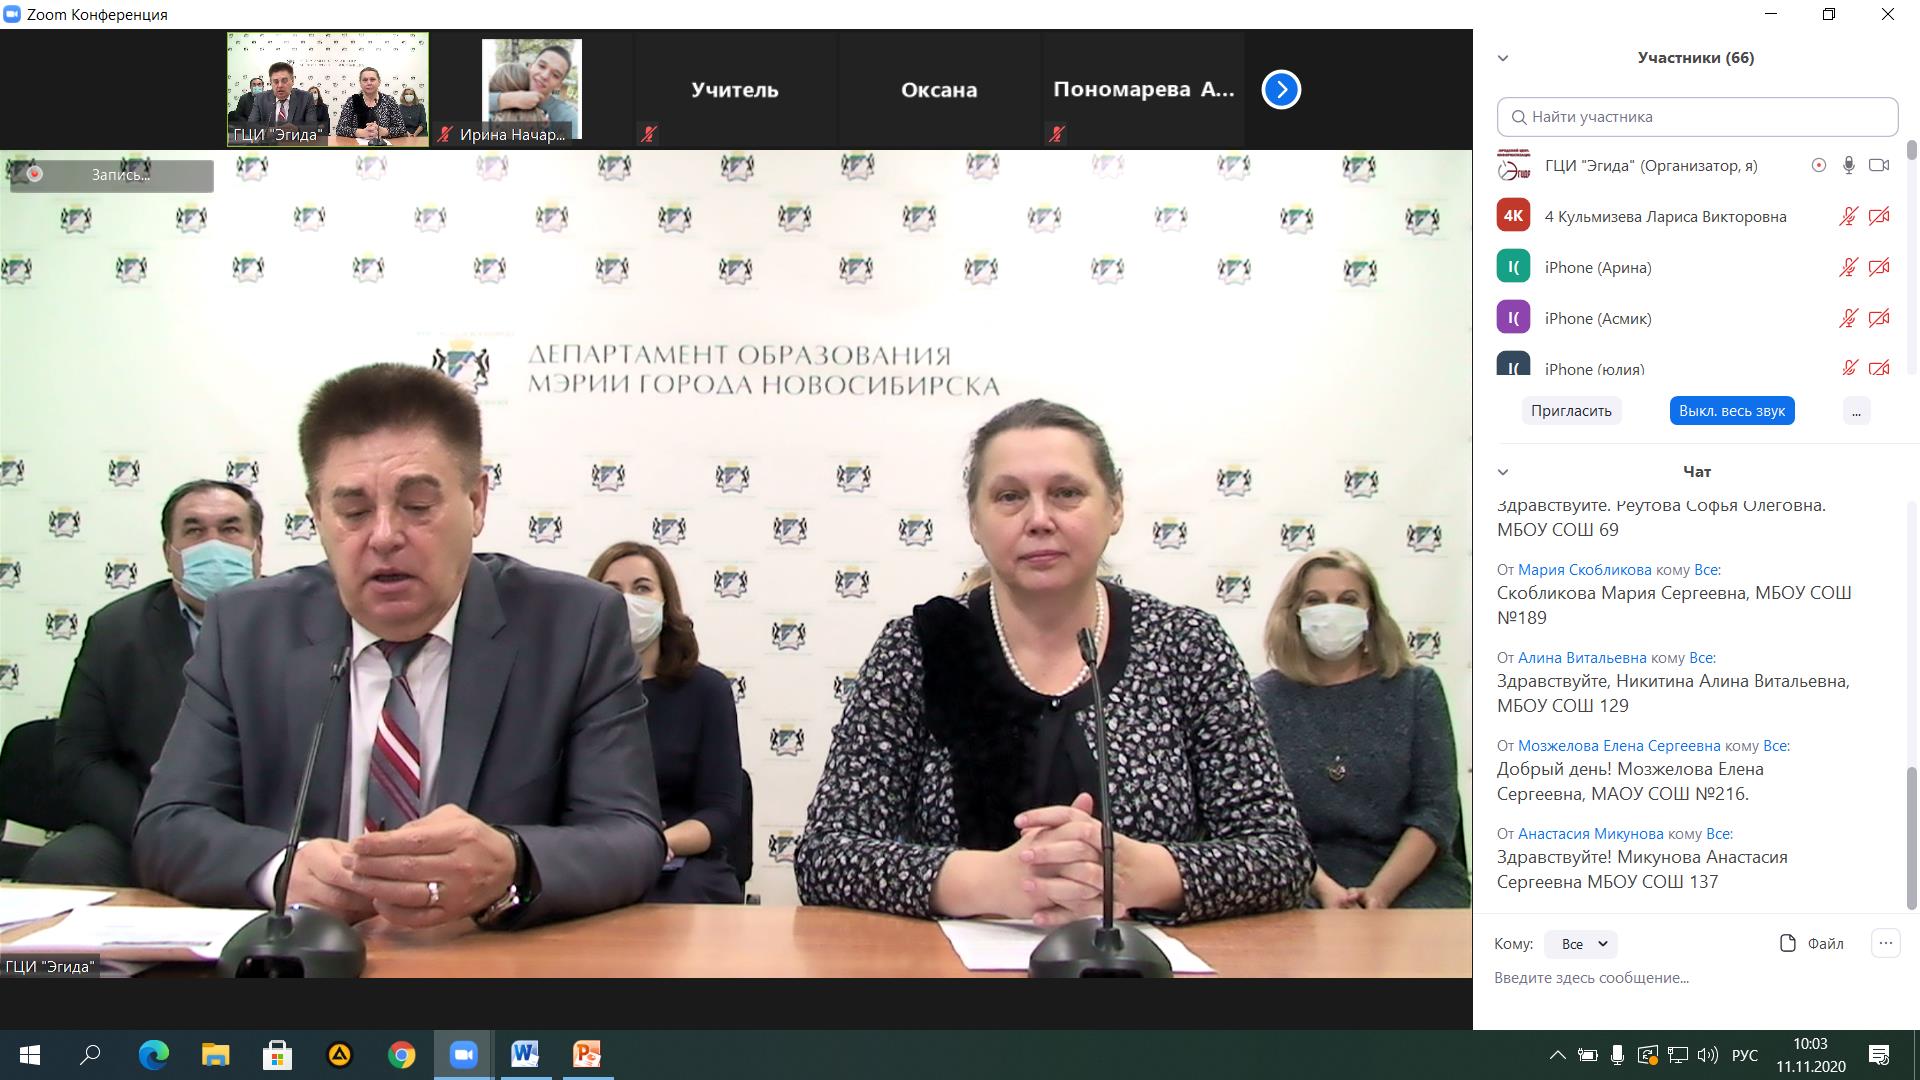Image resolution: width=1920 pixels, height=1080 pixels.
Task: Open chat more options menu
Action: 1885,943
